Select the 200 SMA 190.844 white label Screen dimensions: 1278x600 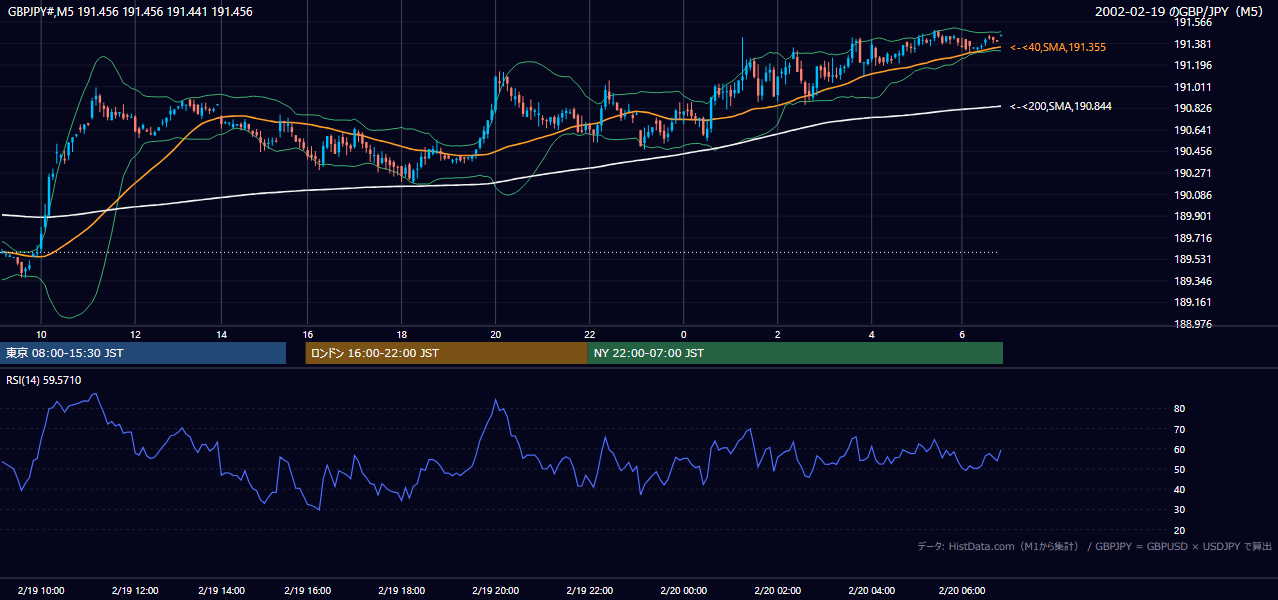(1061, 106)
